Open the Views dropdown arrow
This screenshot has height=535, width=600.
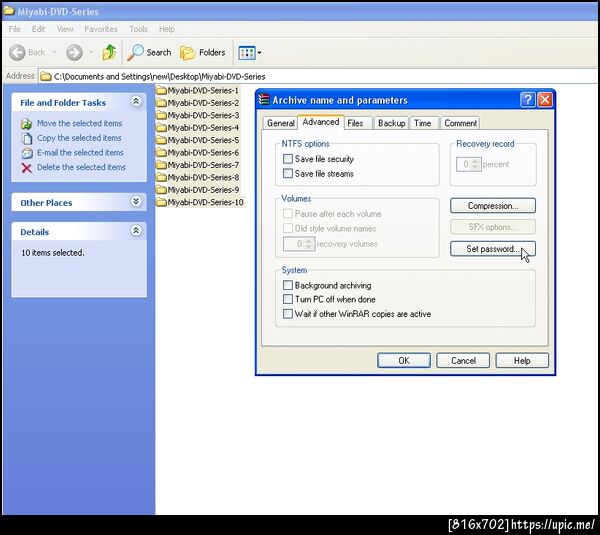tap(259, 53)
